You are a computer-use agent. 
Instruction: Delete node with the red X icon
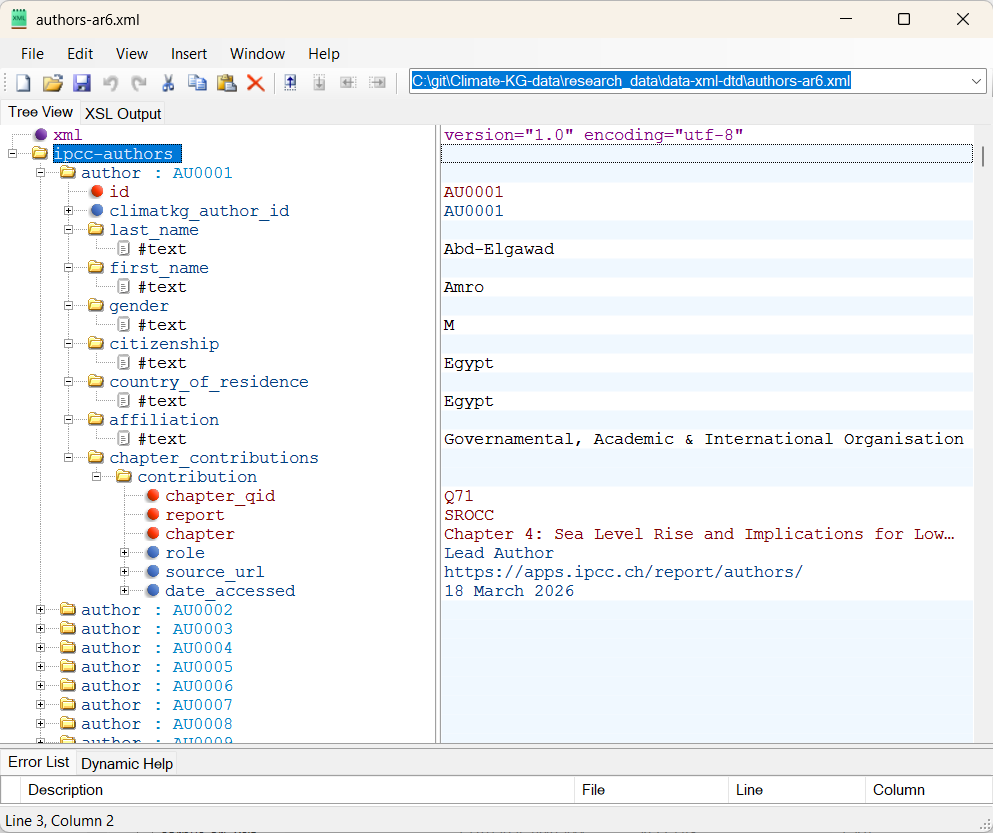pos(256,83)
